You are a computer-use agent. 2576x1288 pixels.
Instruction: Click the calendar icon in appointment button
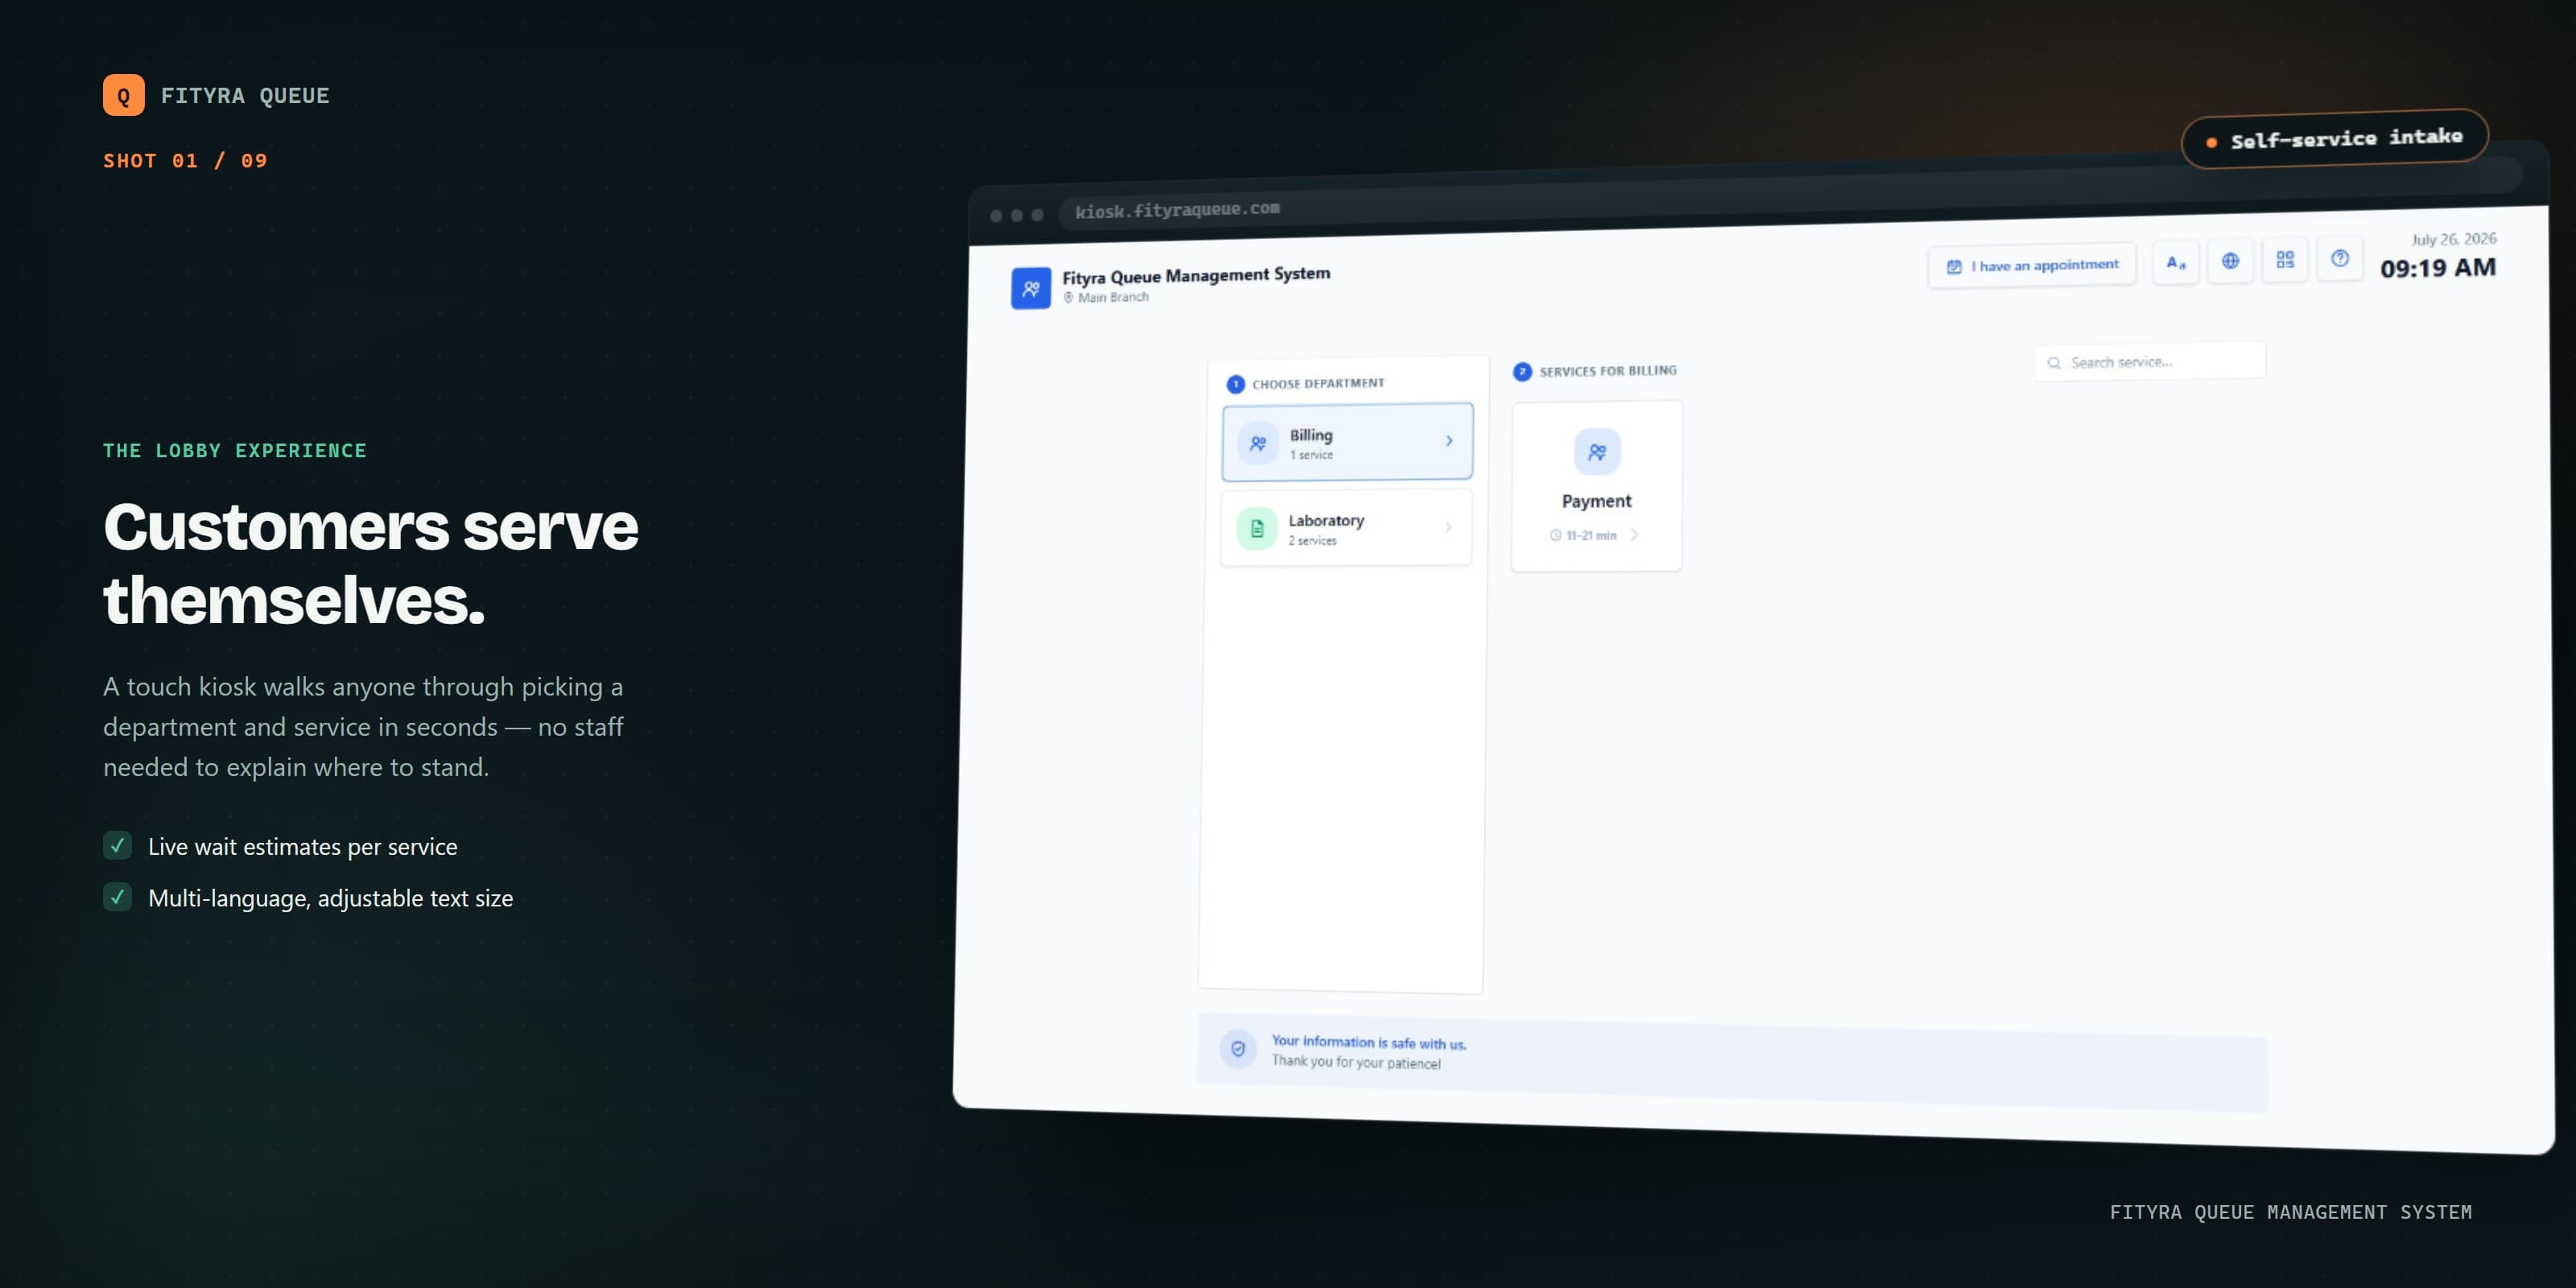pos(1954,267)
